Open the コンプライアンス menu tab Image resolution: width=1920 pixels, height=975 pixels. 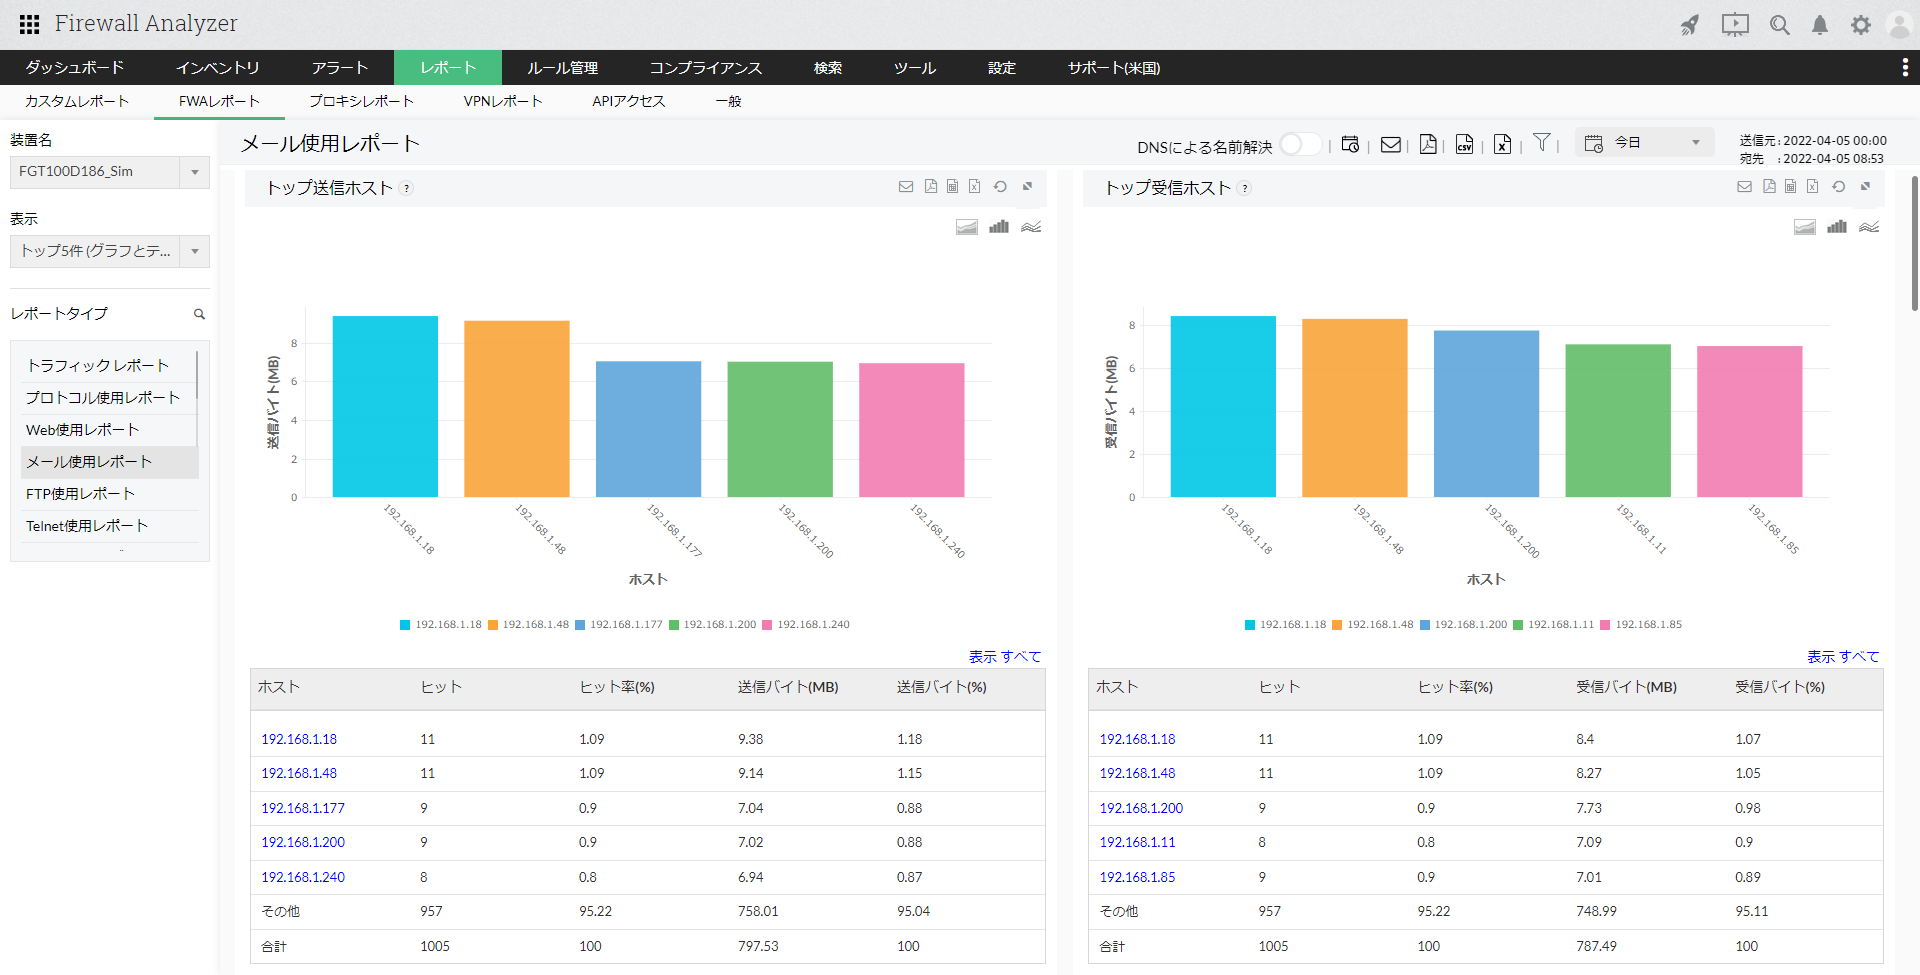click(x=705, y=68)
